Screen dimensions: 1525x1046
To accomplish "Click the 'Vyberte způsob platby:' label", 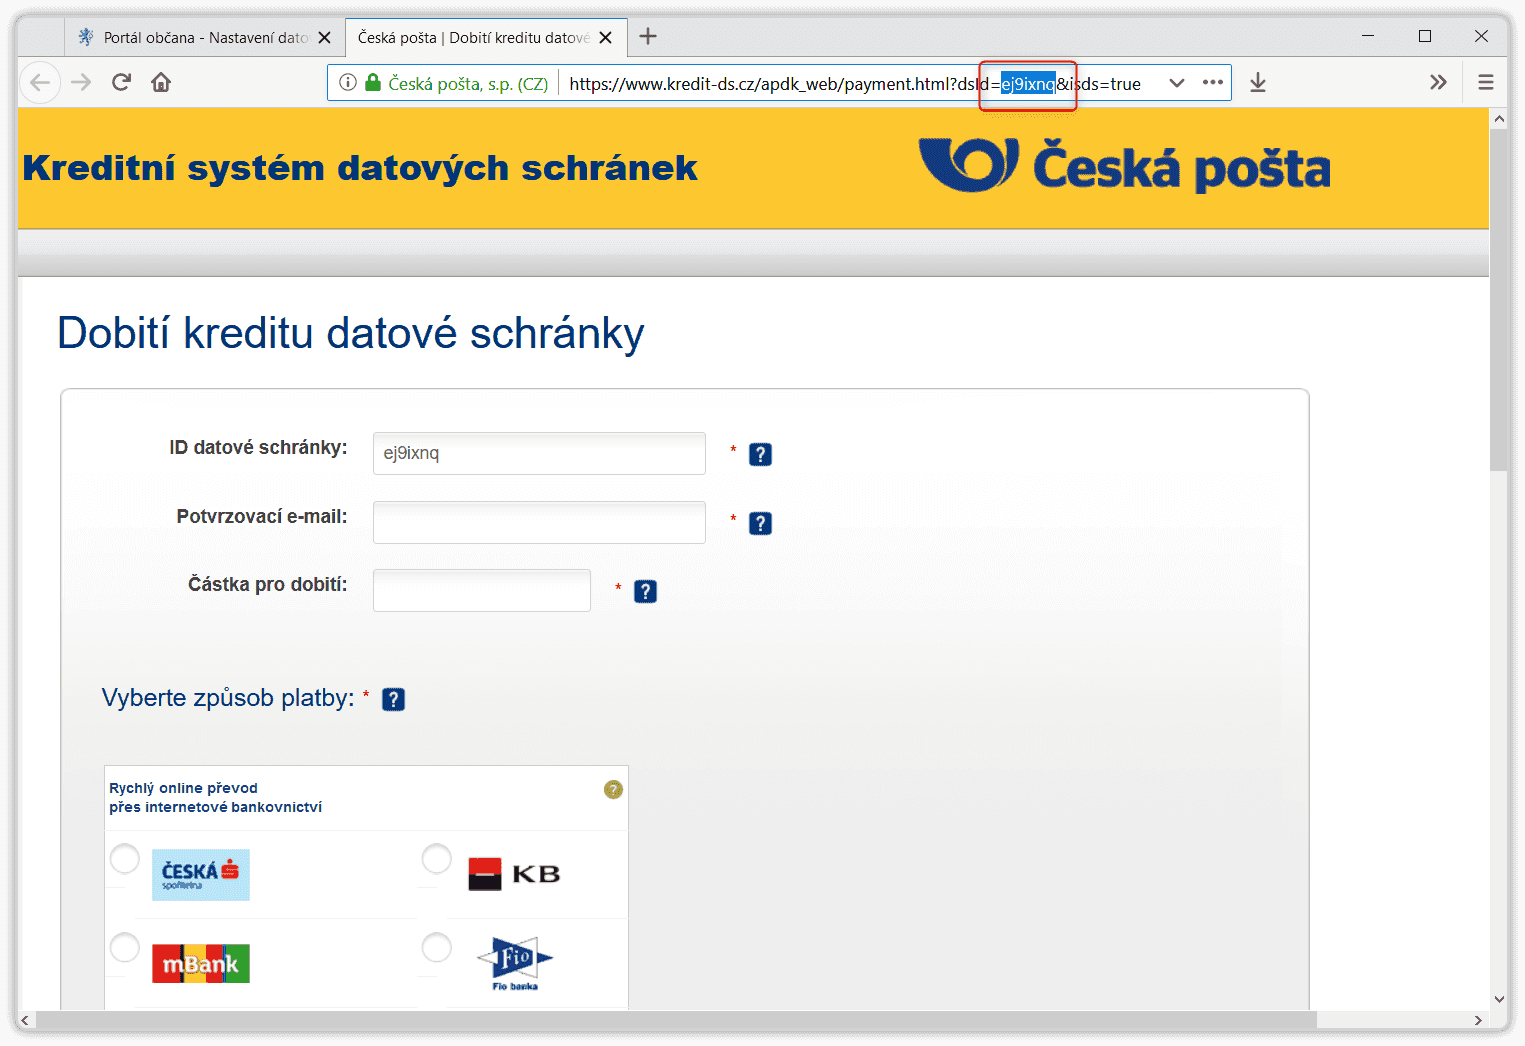I will pos(228,698).
